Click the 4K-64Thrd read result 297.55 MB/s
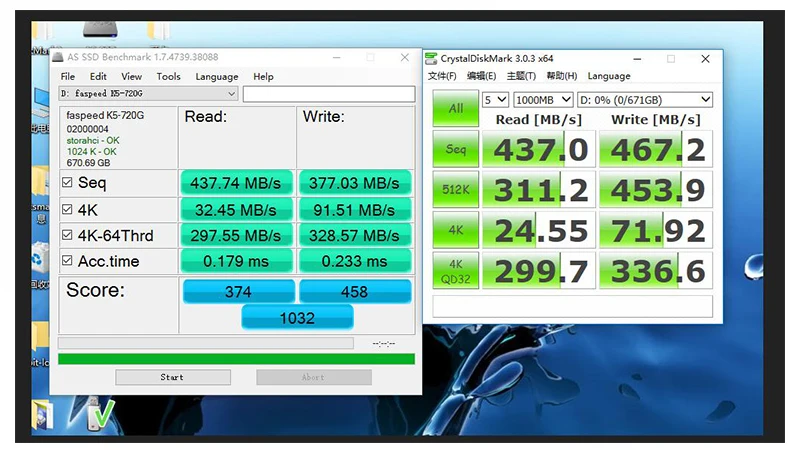Viewport: 800px width, 450px height. [x=236, y=235]
